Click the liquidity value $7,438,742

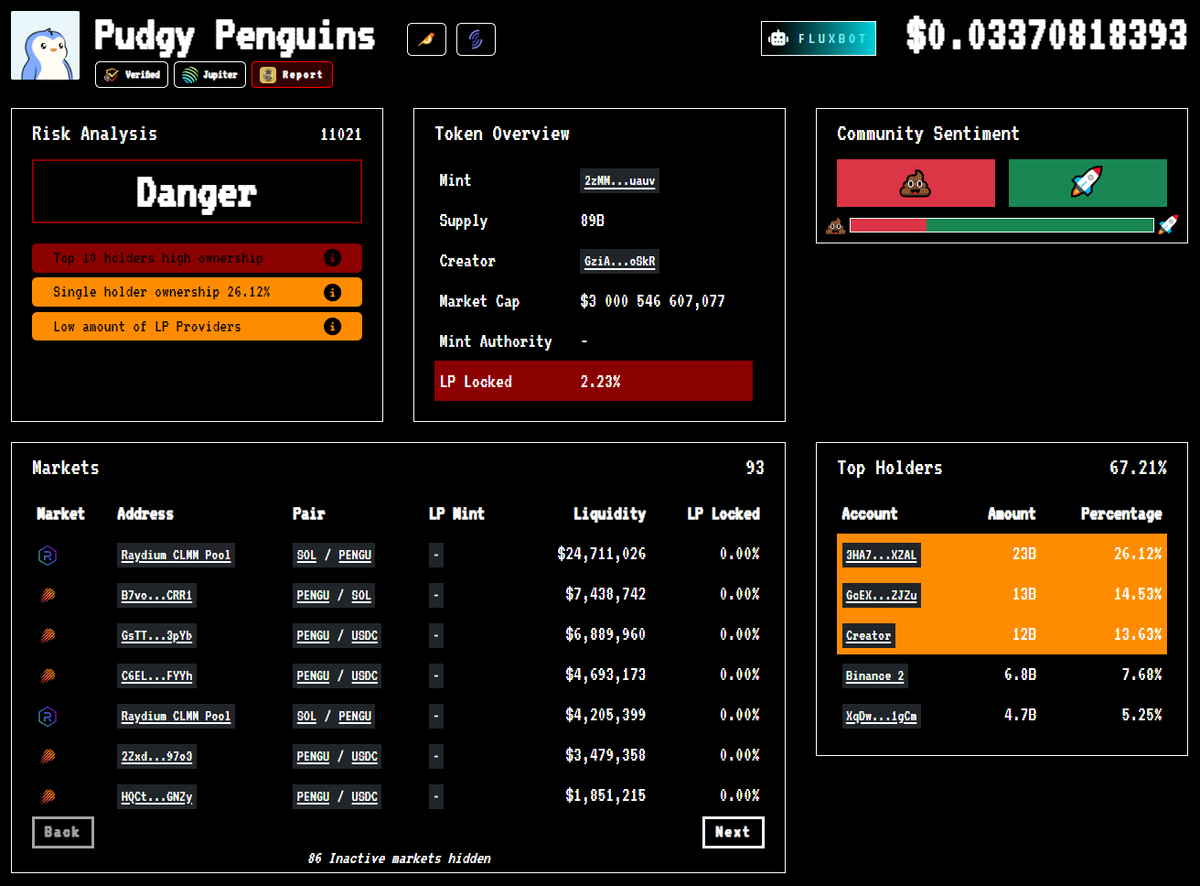click(606, 594)
